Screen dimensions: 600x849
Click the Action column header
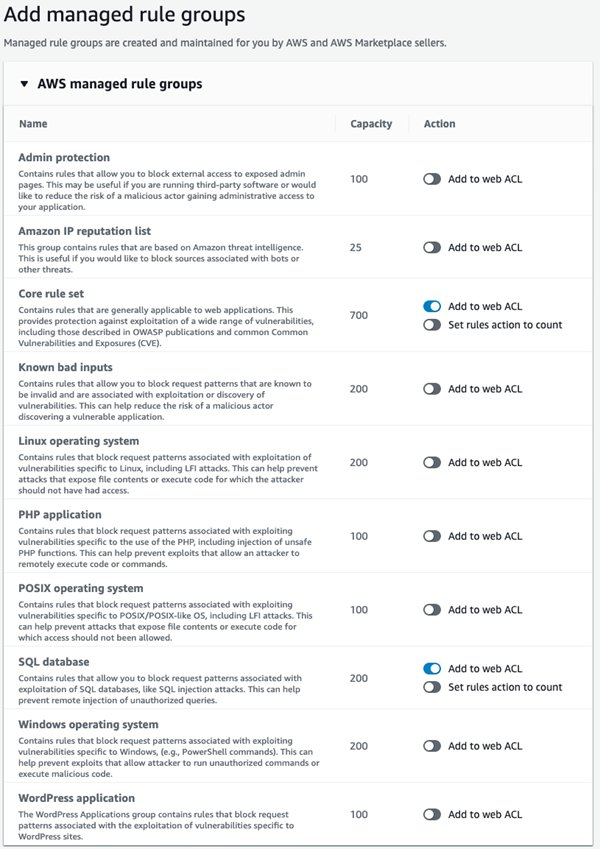(x=439, y=124)
